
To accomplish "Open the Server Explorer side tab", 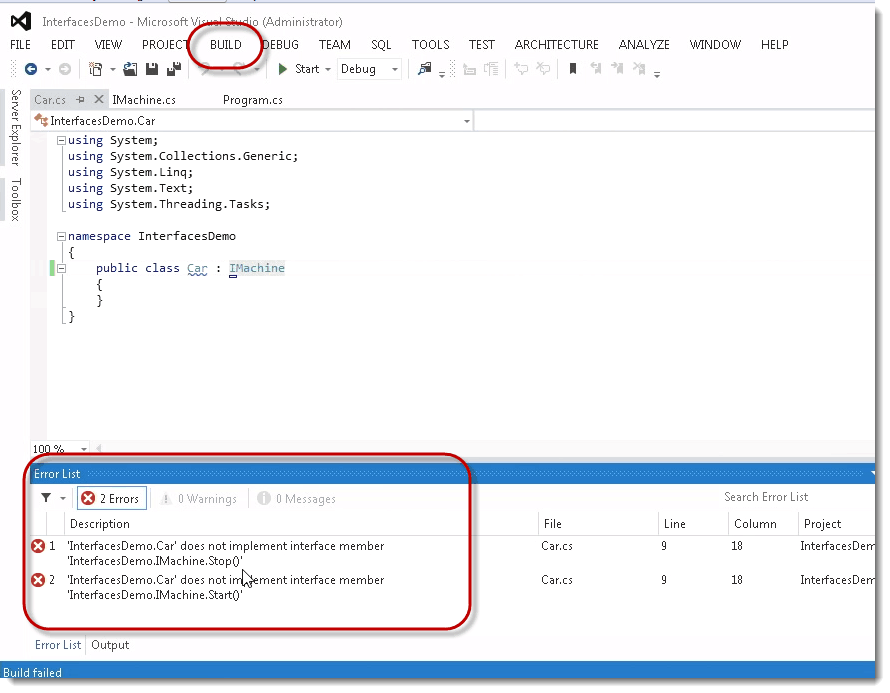I will coord(16,128).
